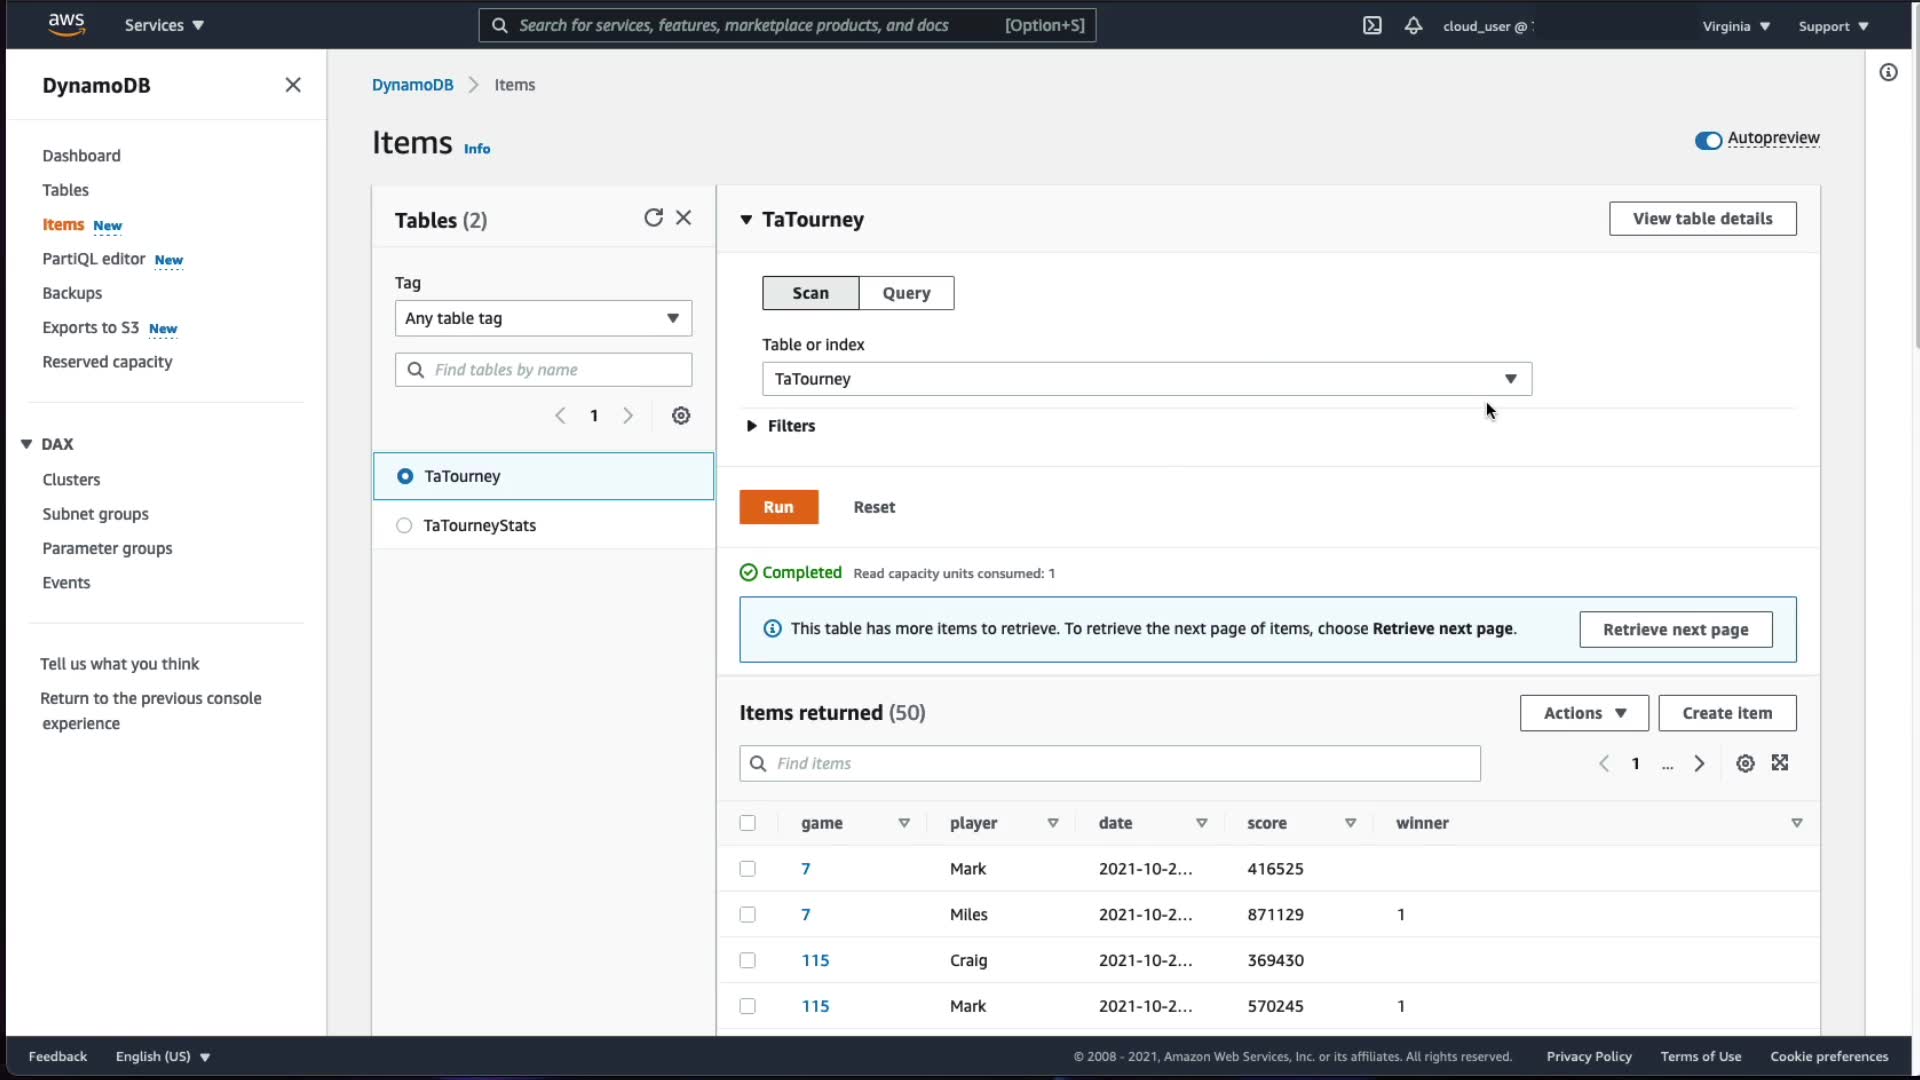Select the TaTourneyStats table radio
The width and height of the screenshot is (1920, 1080).
[x=404, y=526]
